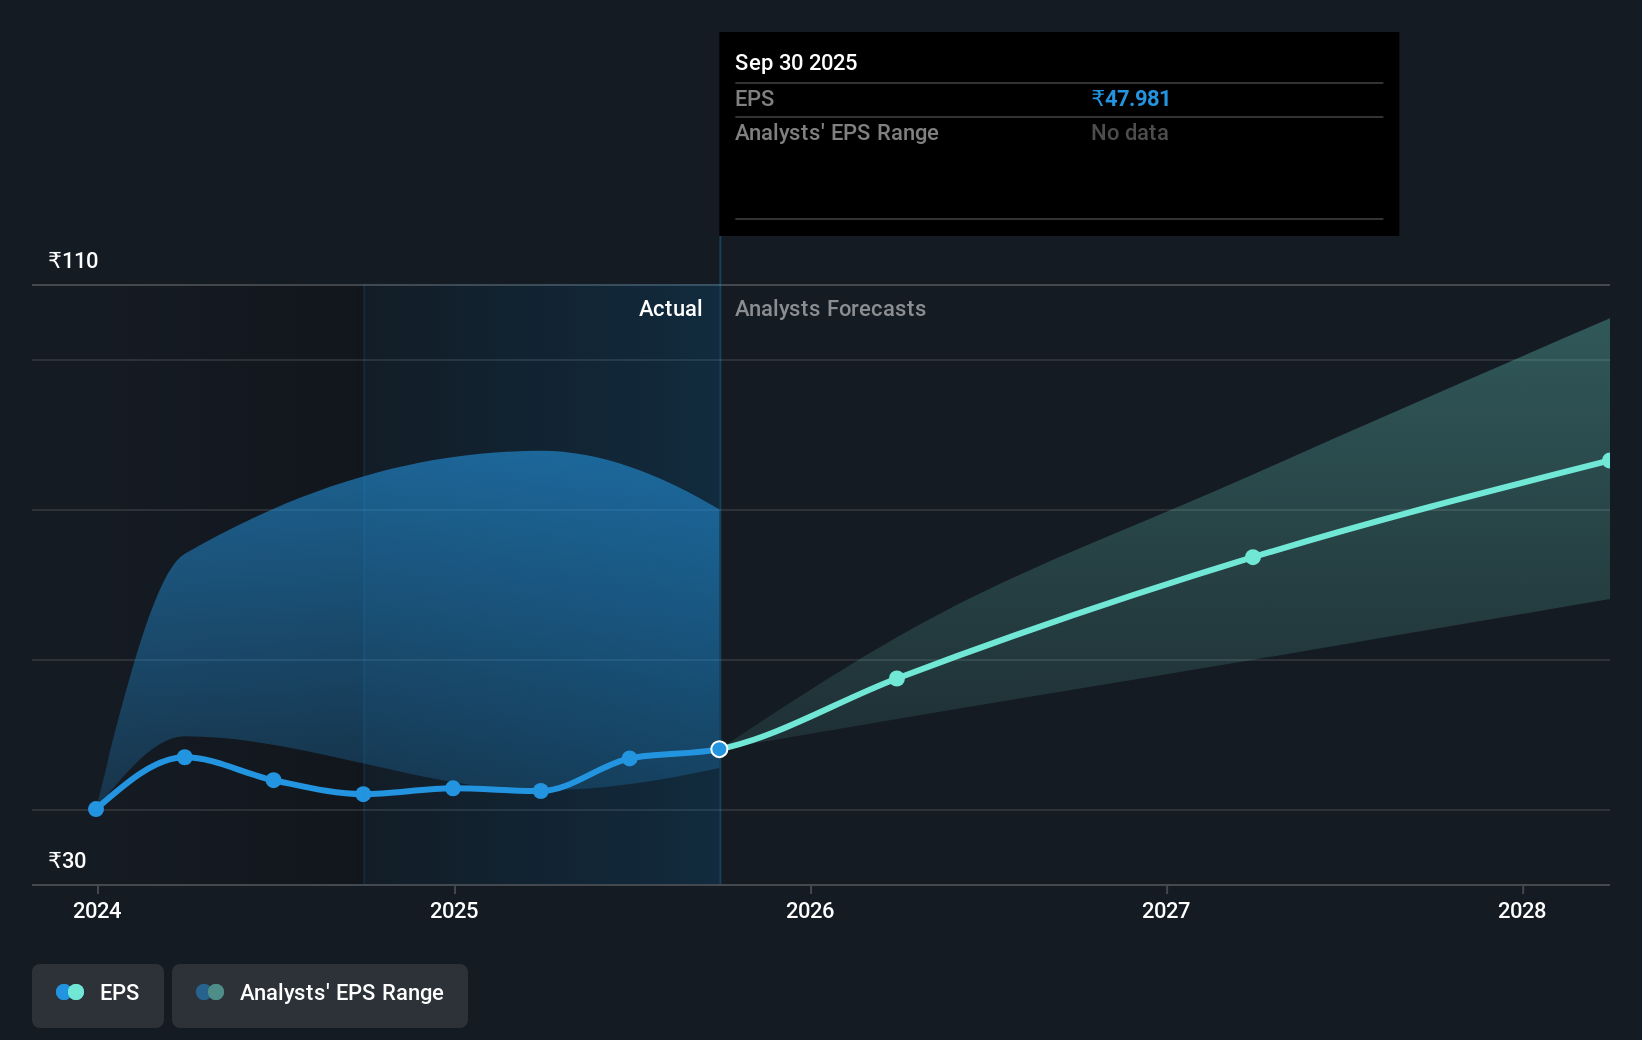Click the 'No data' tooltip value

[1129, 133]
